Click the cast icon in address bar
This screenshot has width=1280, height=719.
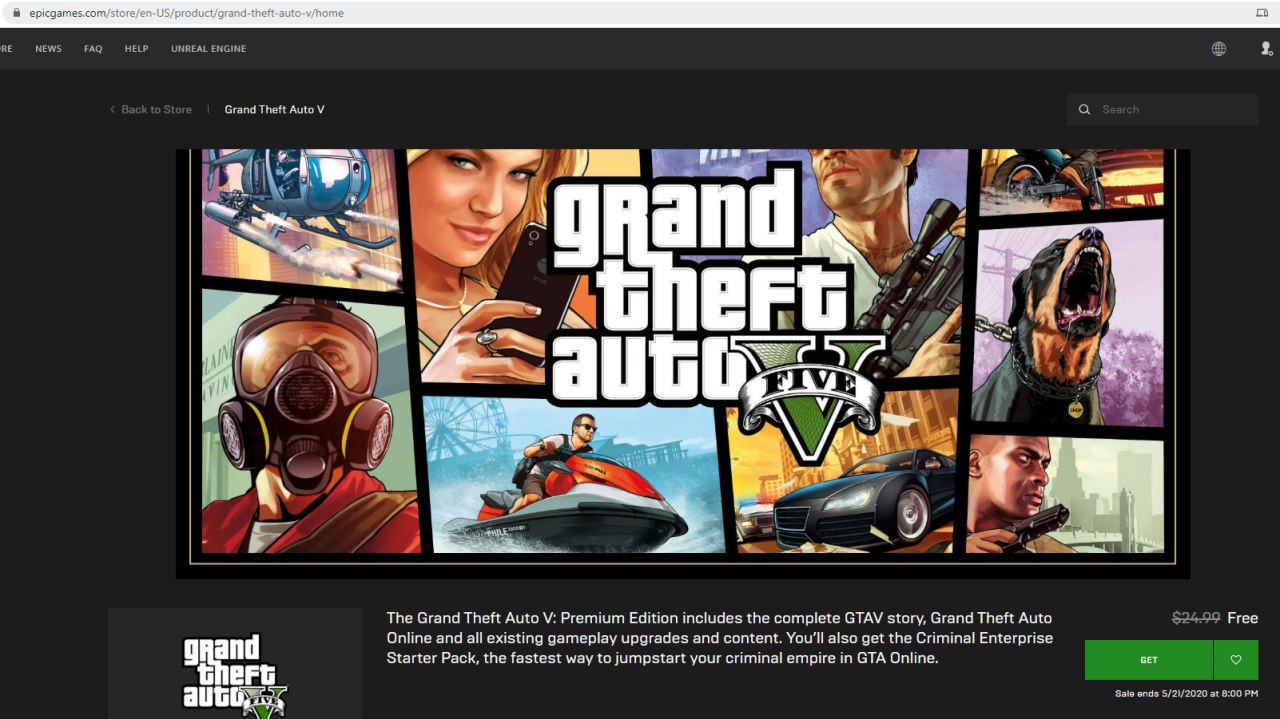(x=1261, y=14)
